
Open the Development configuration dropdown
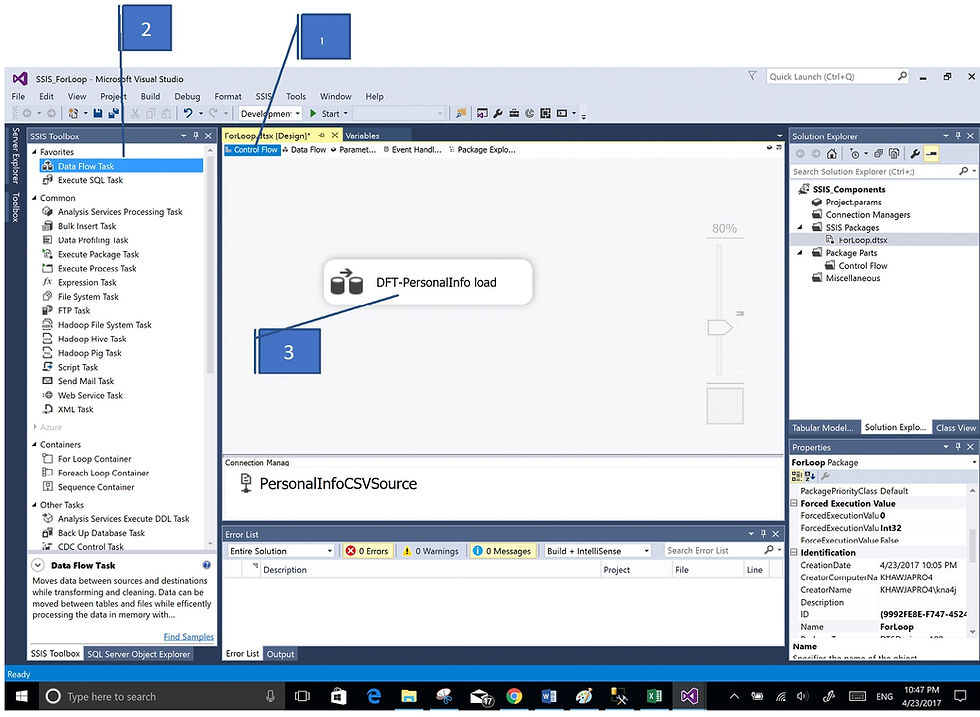point(271,114)
